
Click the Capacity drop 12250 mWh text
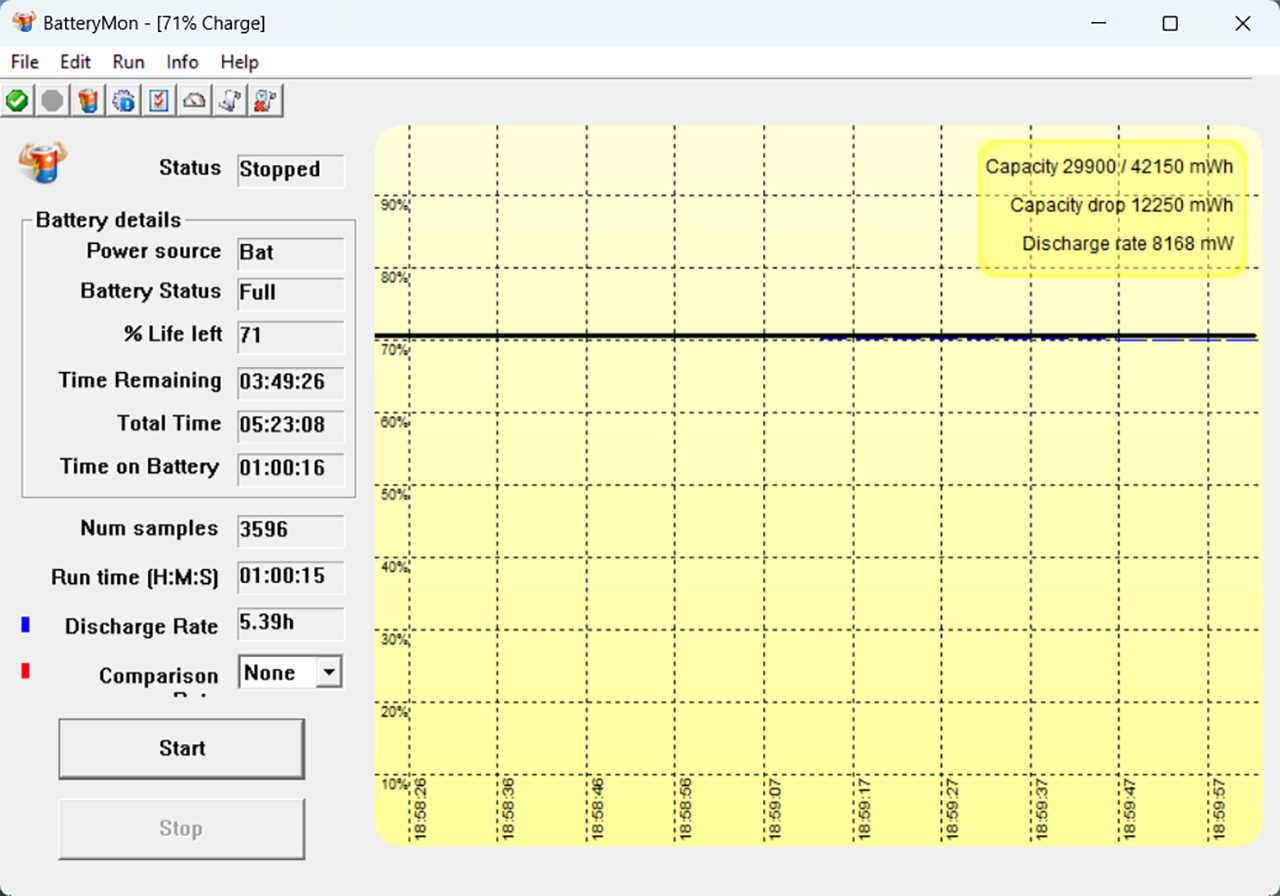(1121, 206)
